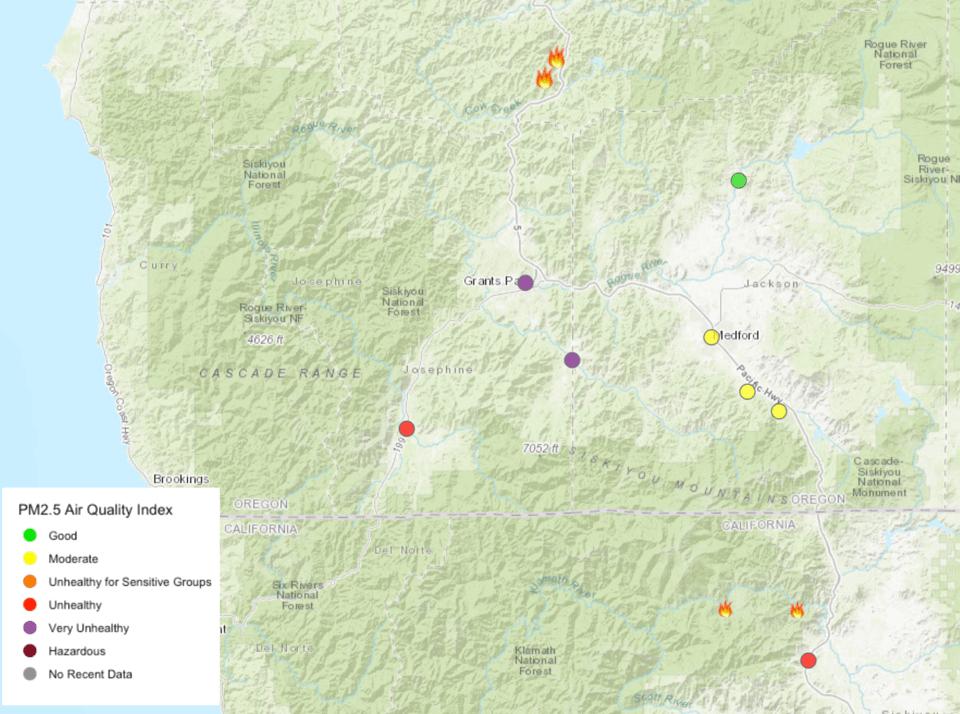Click the green Good legend swatch
Image resolution: width=960 pixels, height=714 pixels.
(29, 536)
